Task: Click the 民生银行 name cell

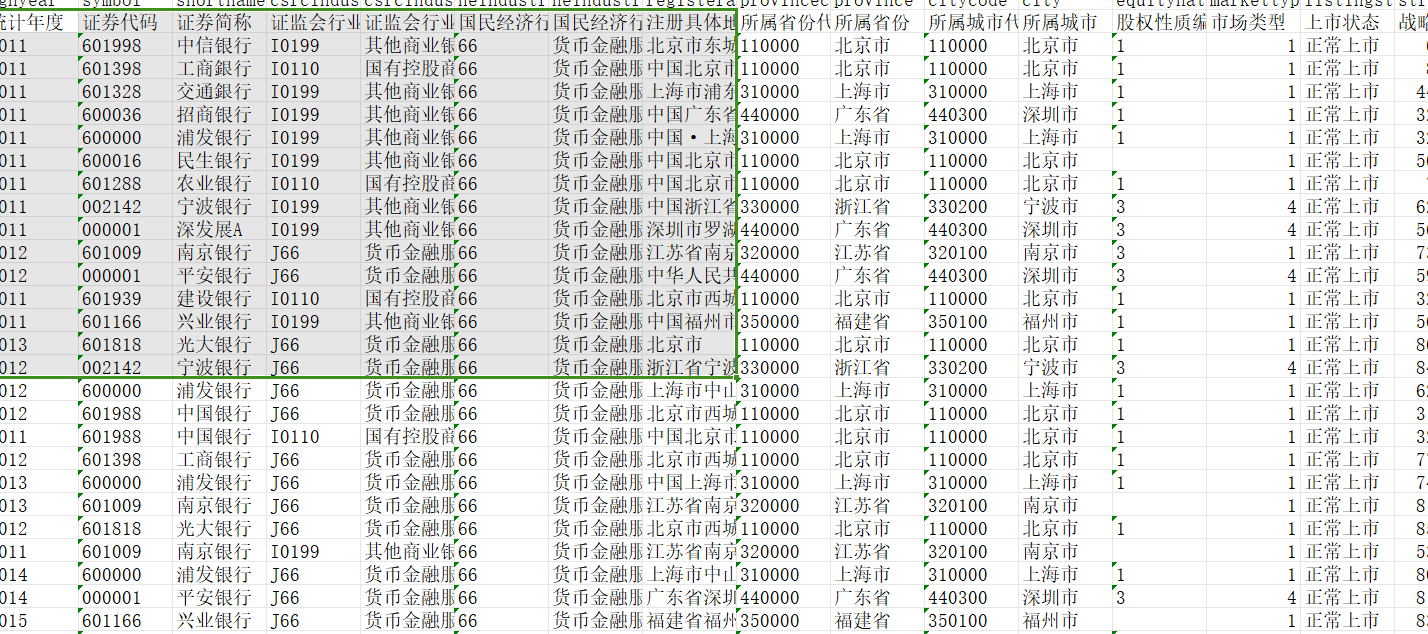Action: point(219,160)
